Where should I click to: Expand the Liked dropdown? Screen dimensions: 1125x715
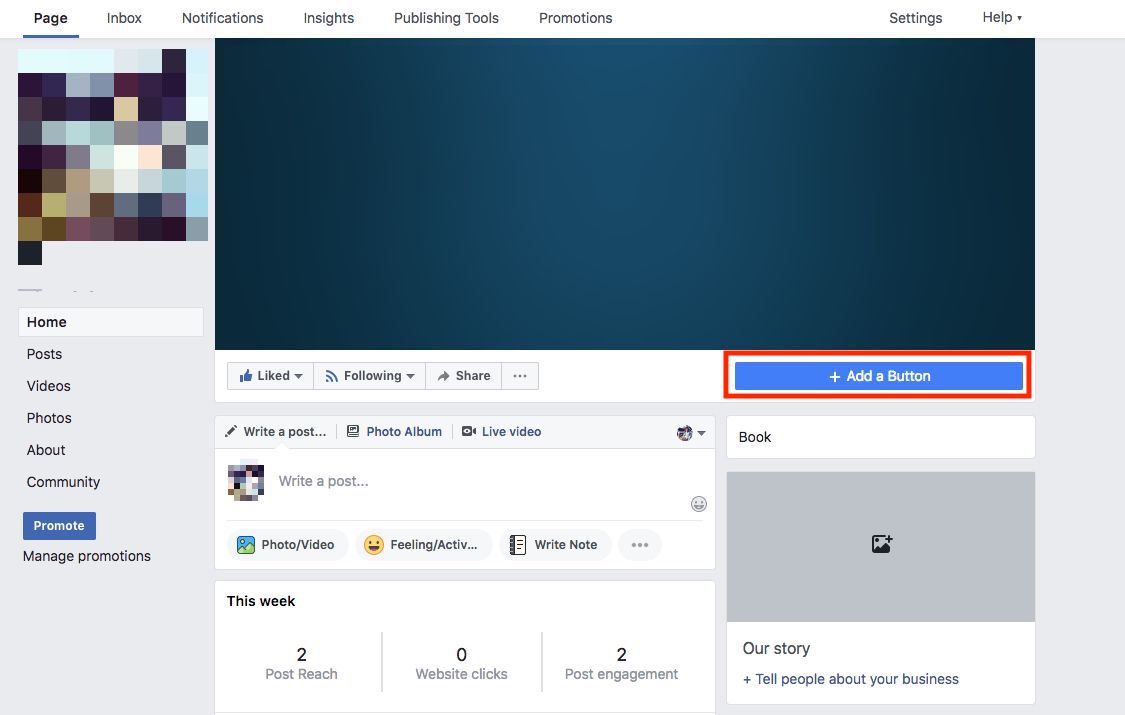[270, 376]
